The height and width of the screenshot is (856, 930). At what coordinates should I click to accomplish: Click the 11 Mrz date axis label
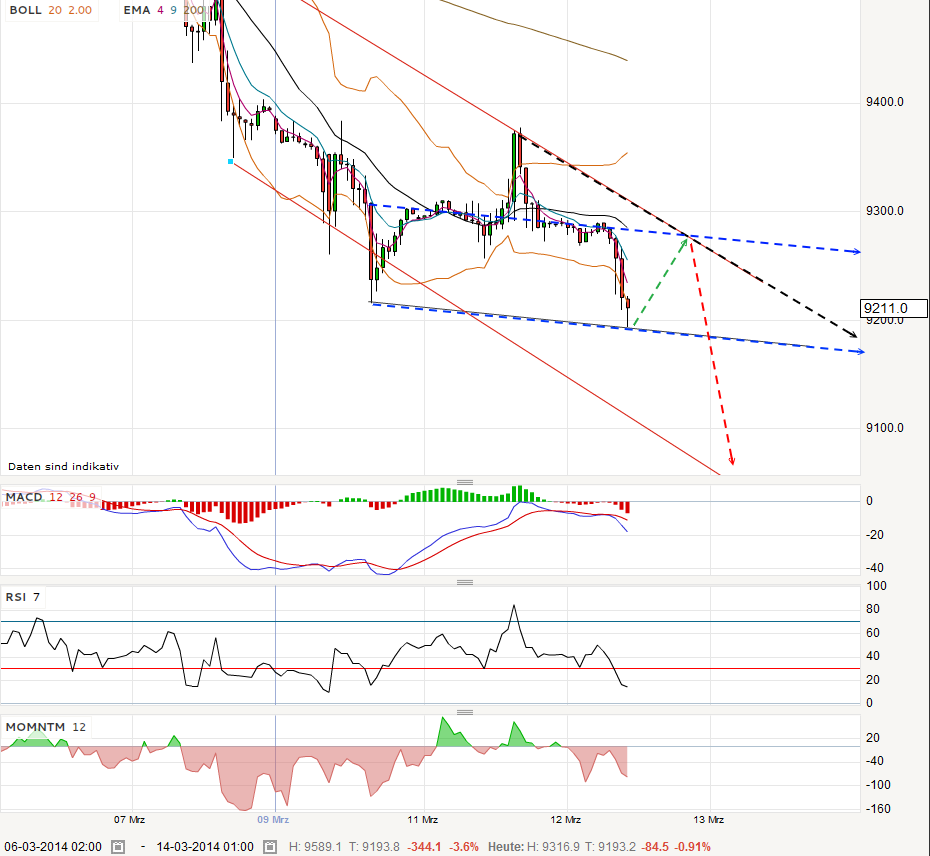422,820
